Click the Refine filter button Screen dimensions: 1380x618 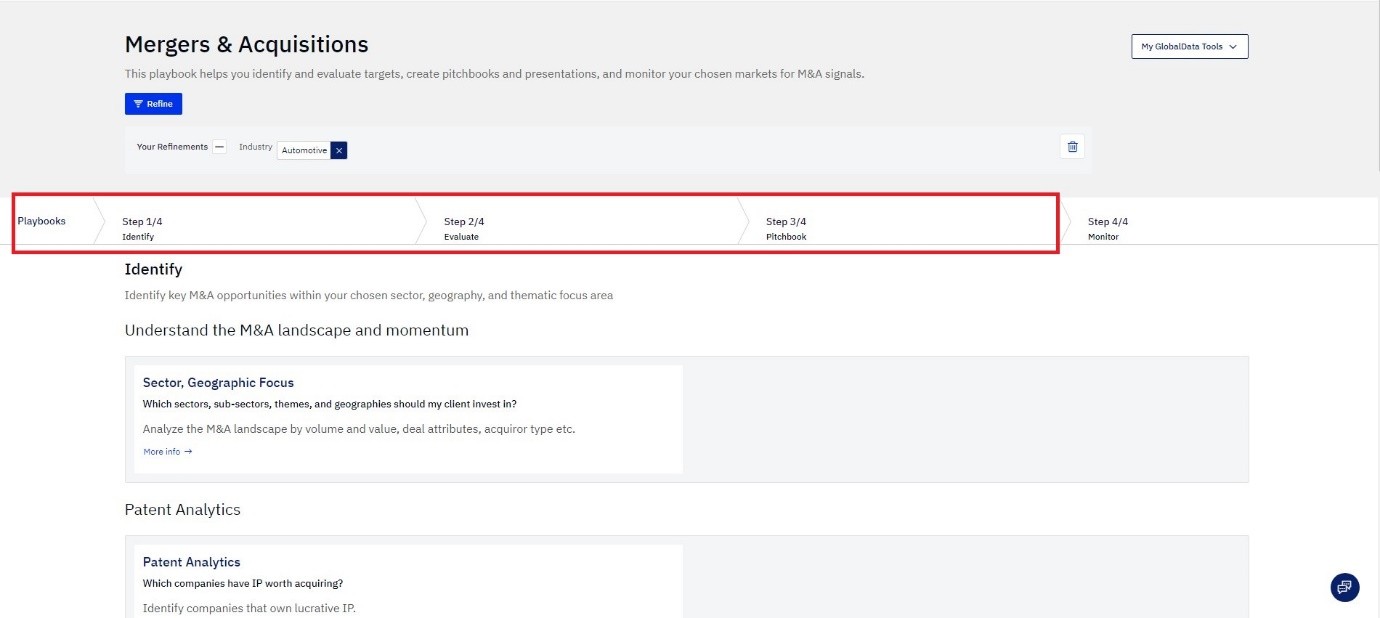tap(153, 104)
